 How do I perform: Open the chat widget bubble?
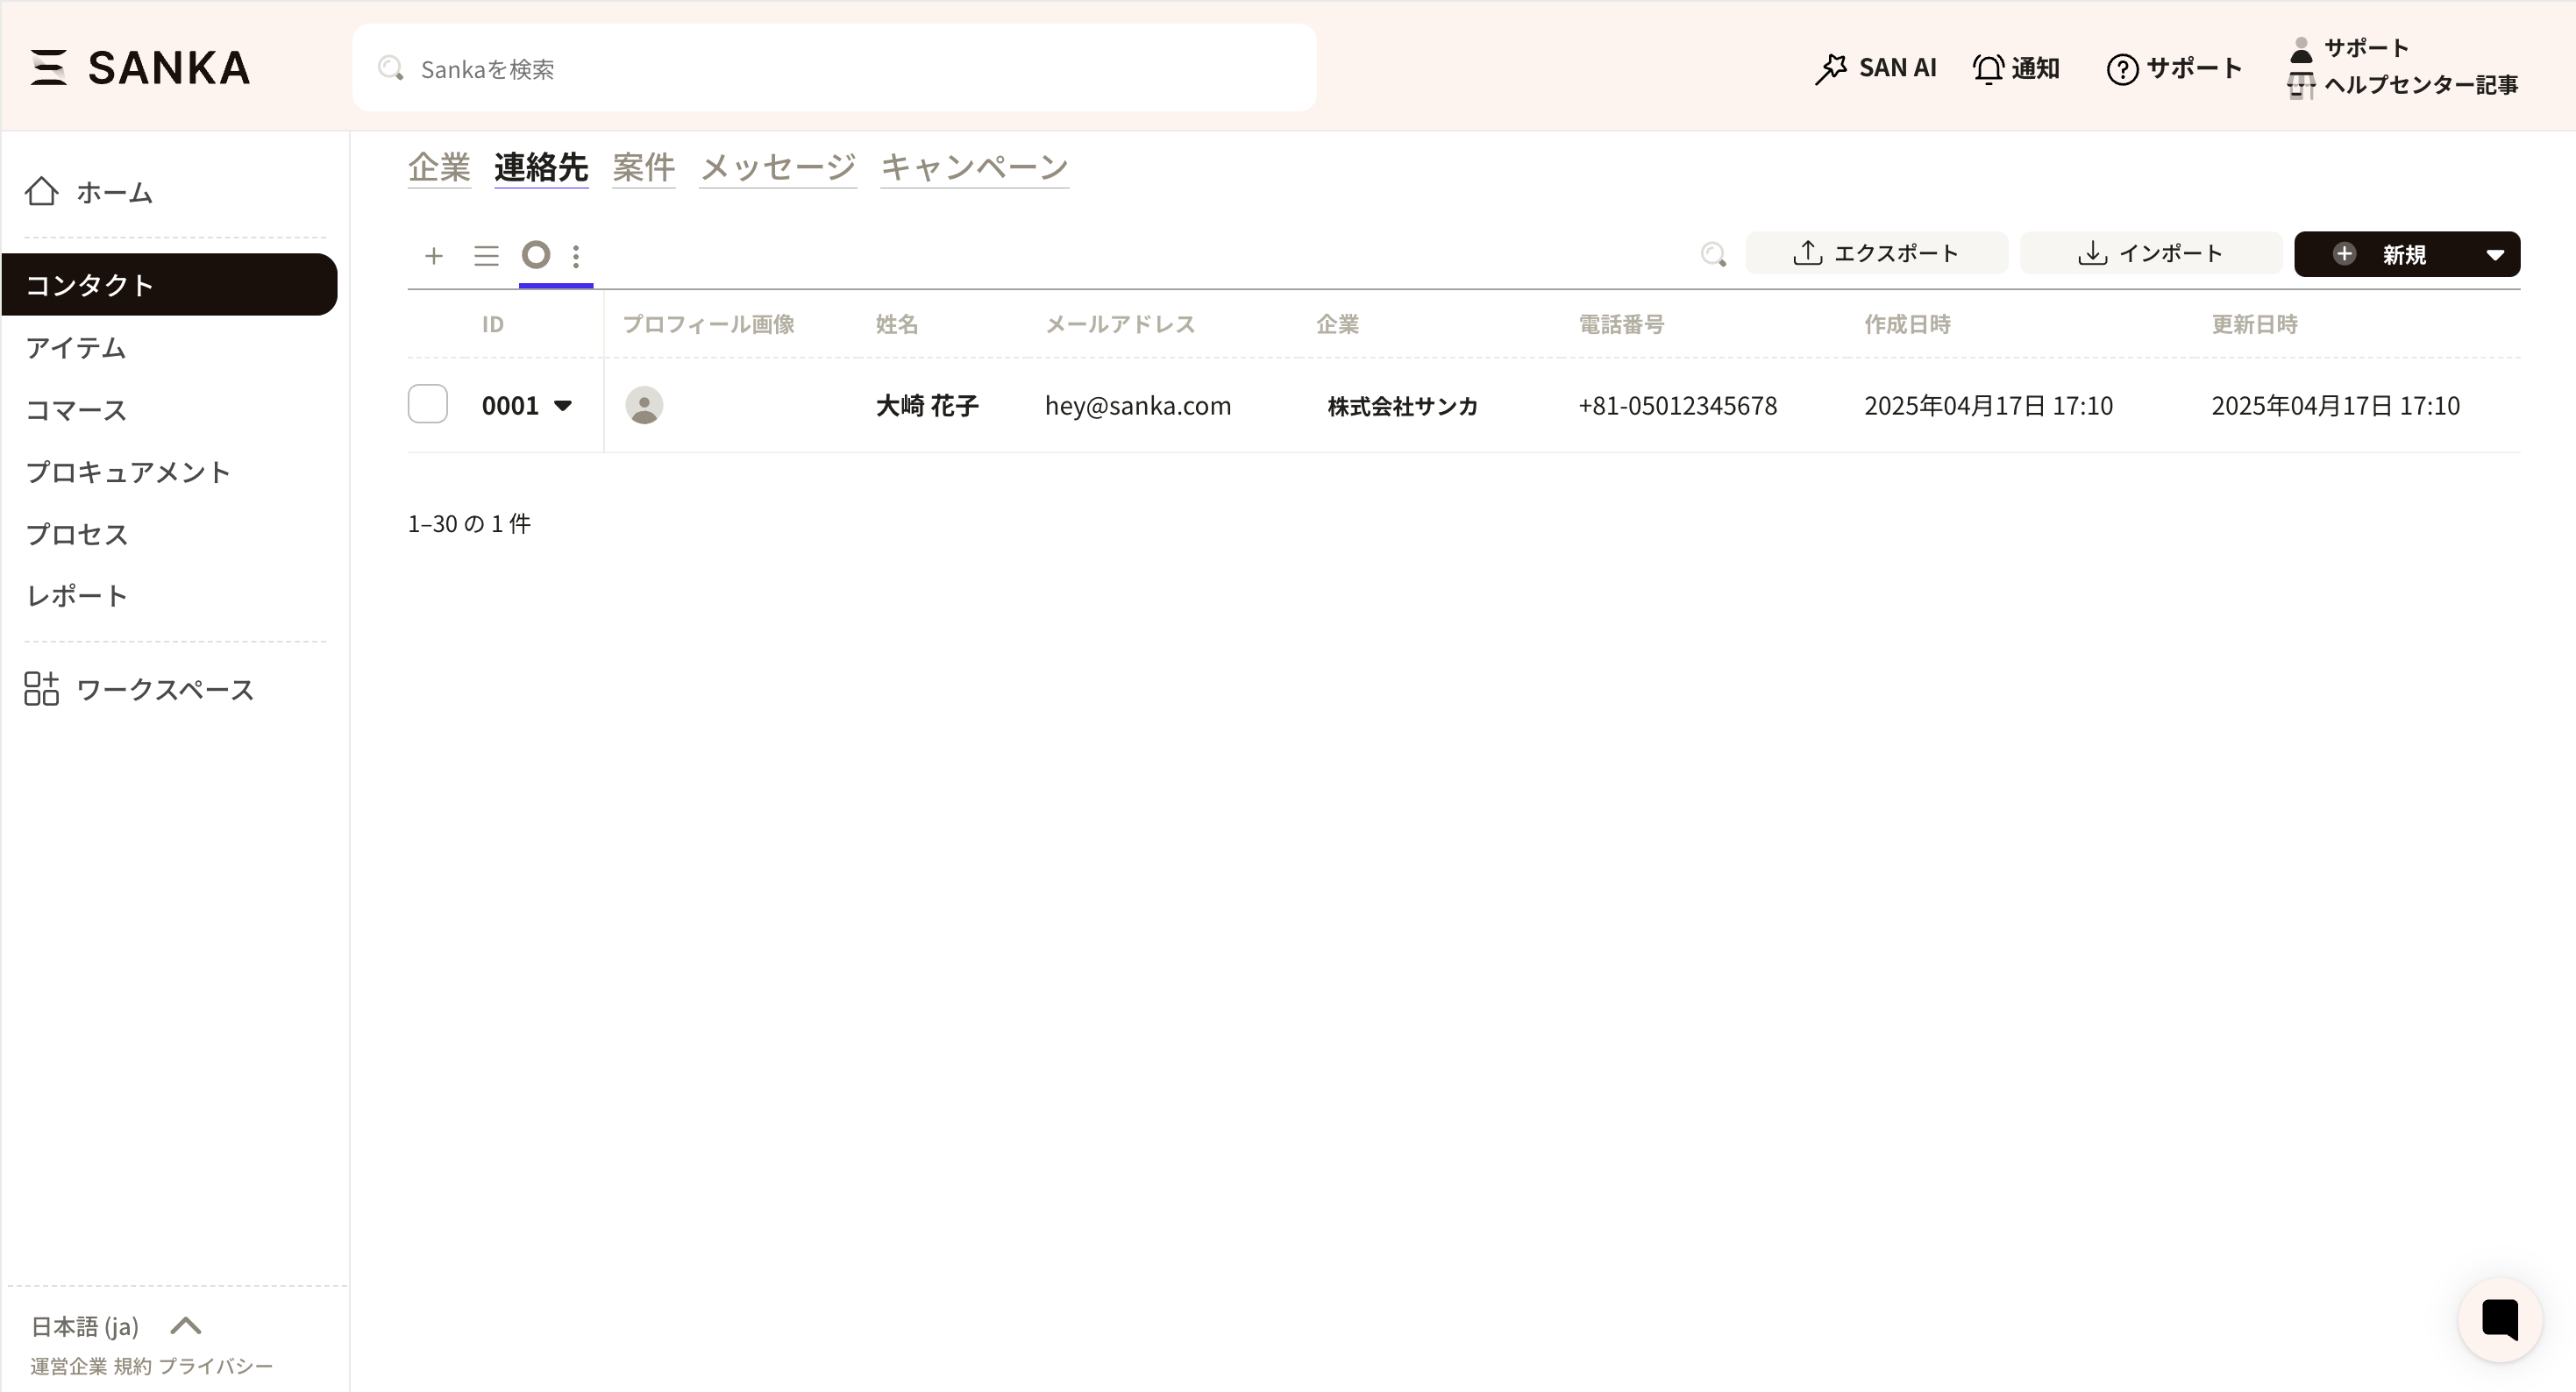tap(2499, 1319)
